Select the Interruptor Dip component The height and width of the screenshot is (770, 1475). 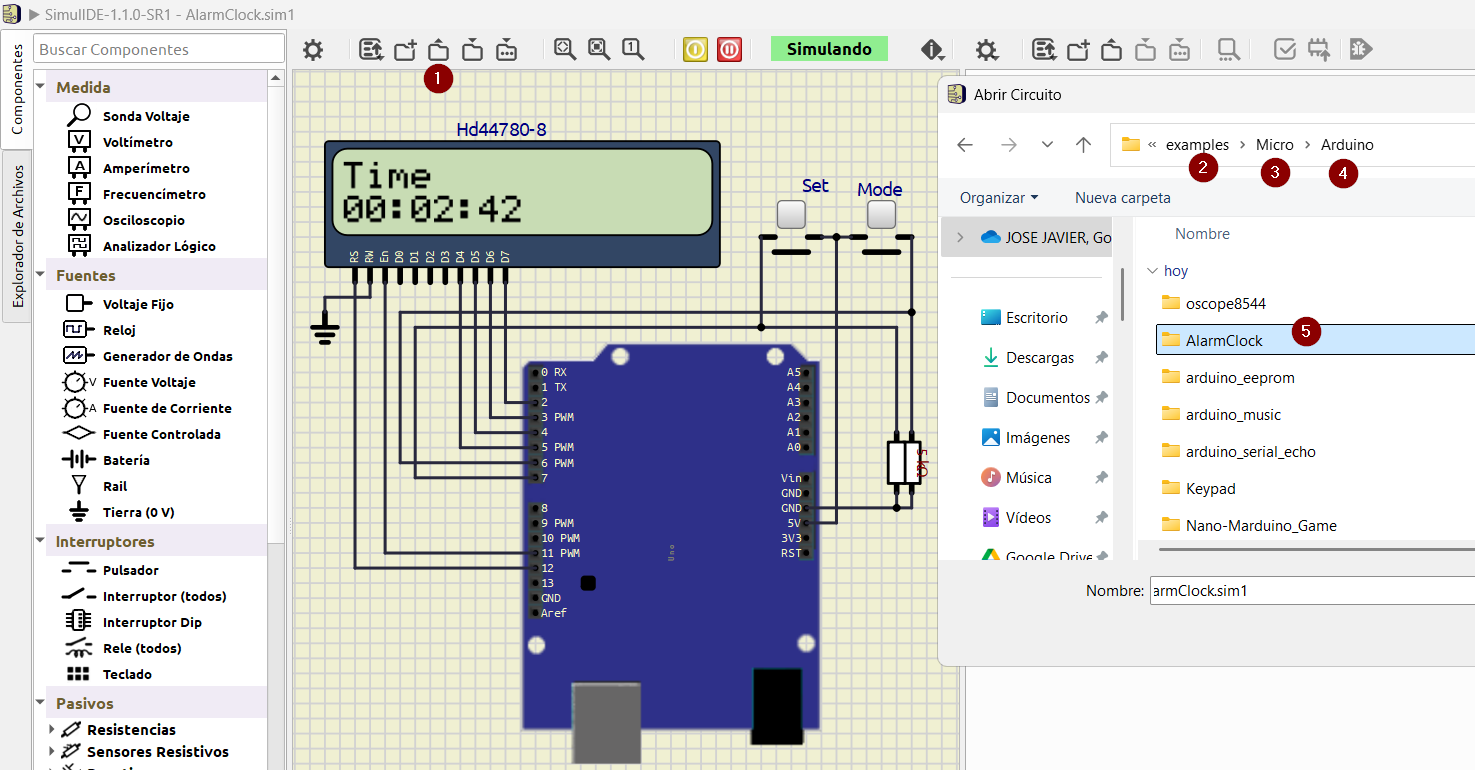(x=134, y=622)
